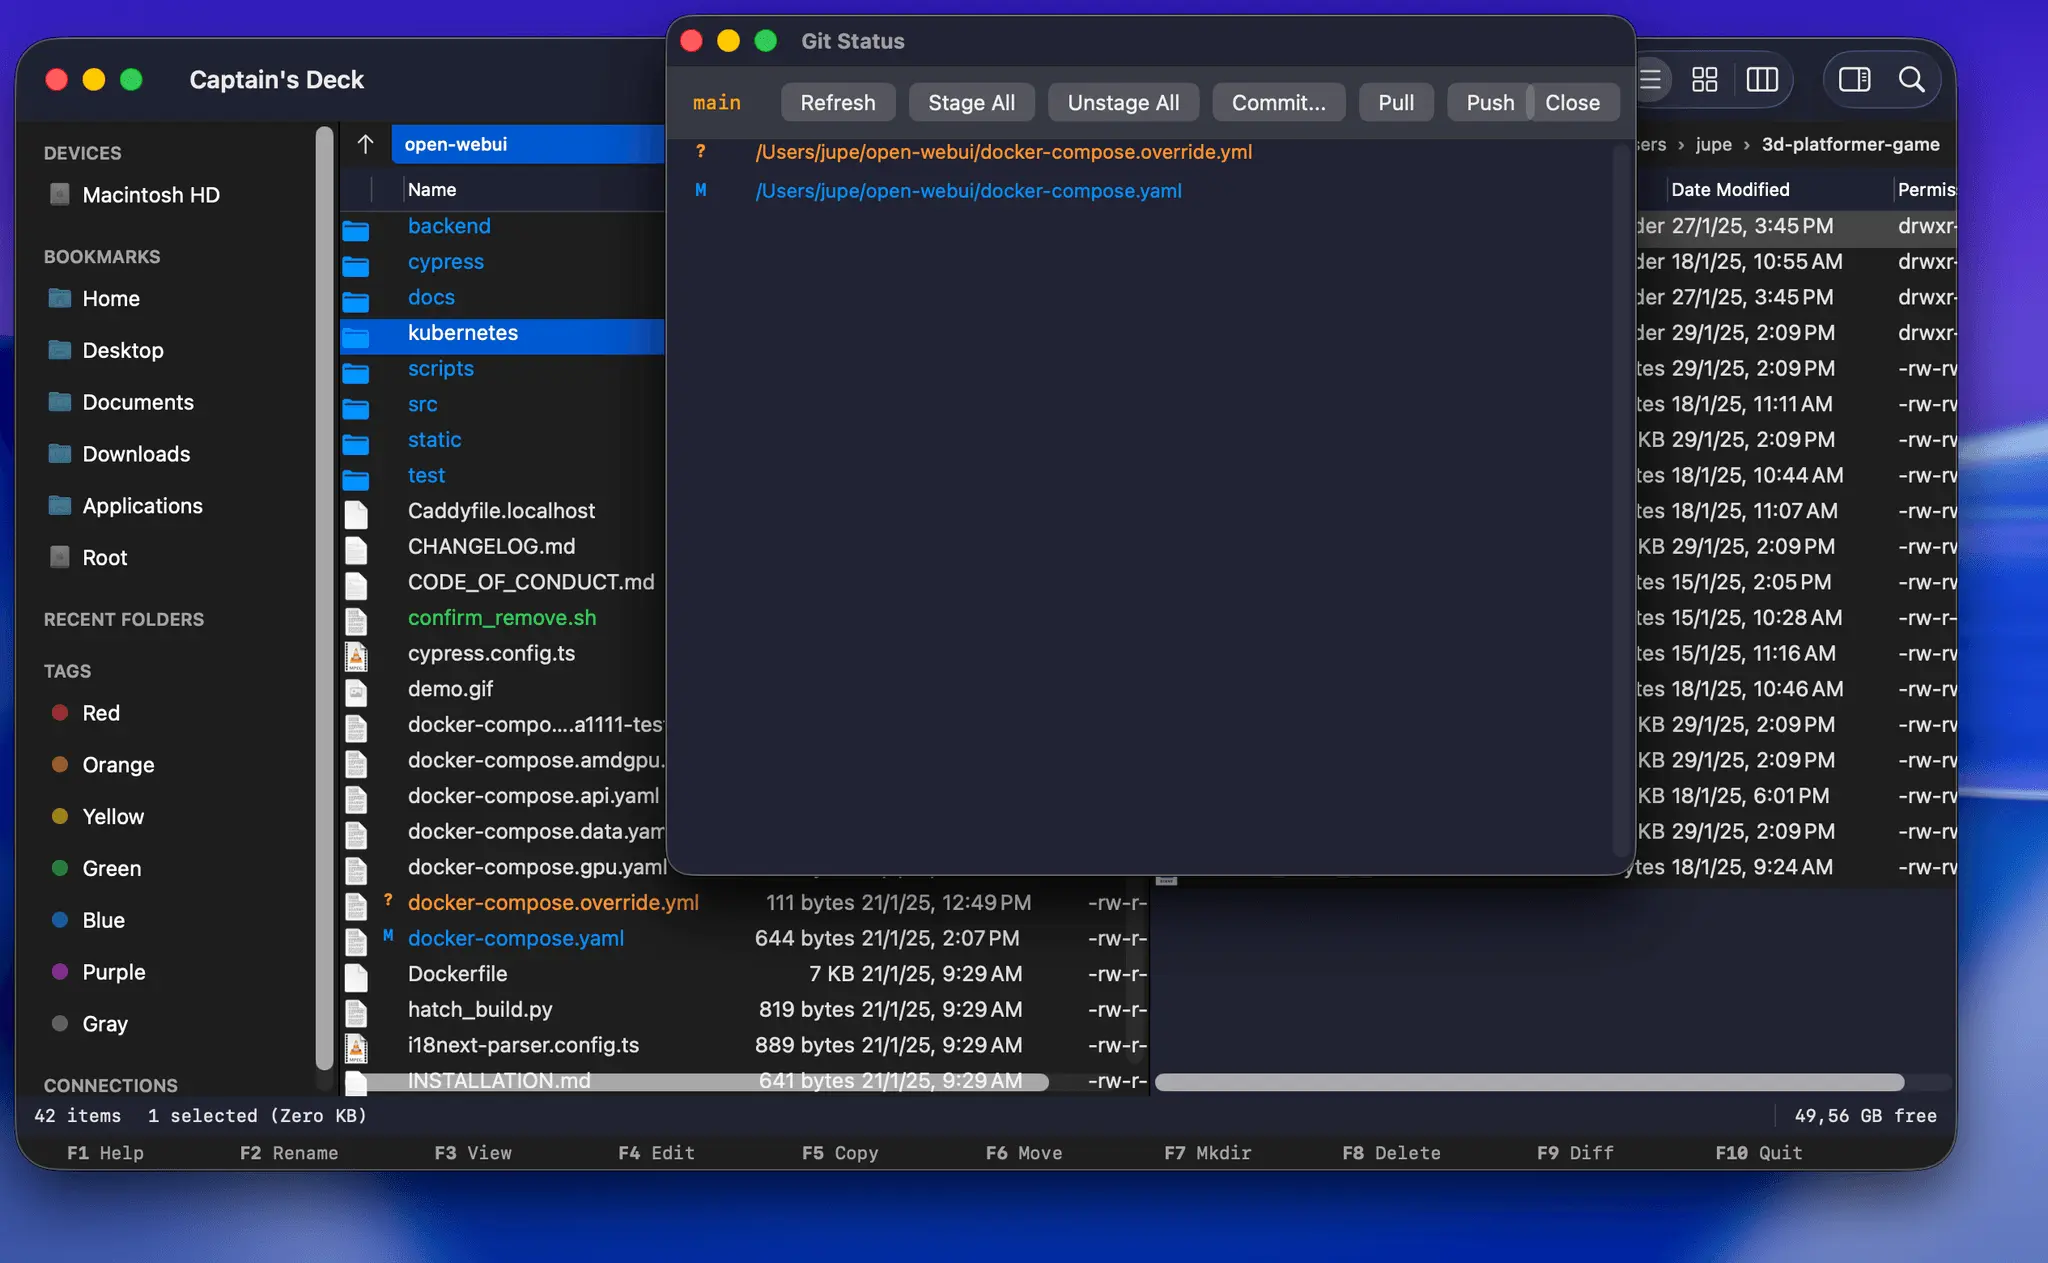Screen dimensions: 2048x1263
Task: Click the demo.gif file icon
Action: (356, 691)
